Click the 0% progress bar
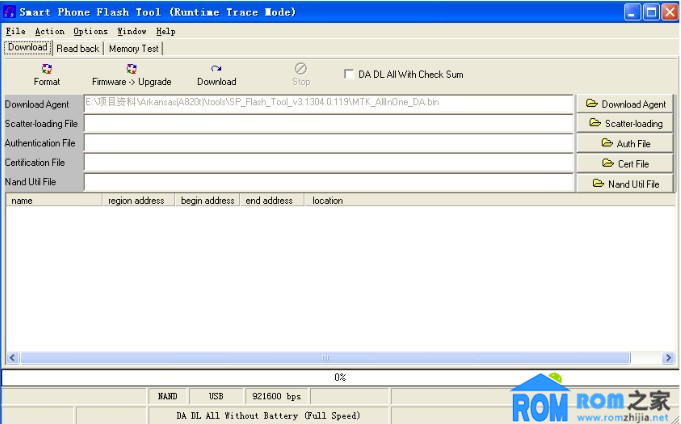The width and height of the screenshot is (681, 424). pyautogui.click(x=340, y=377)
